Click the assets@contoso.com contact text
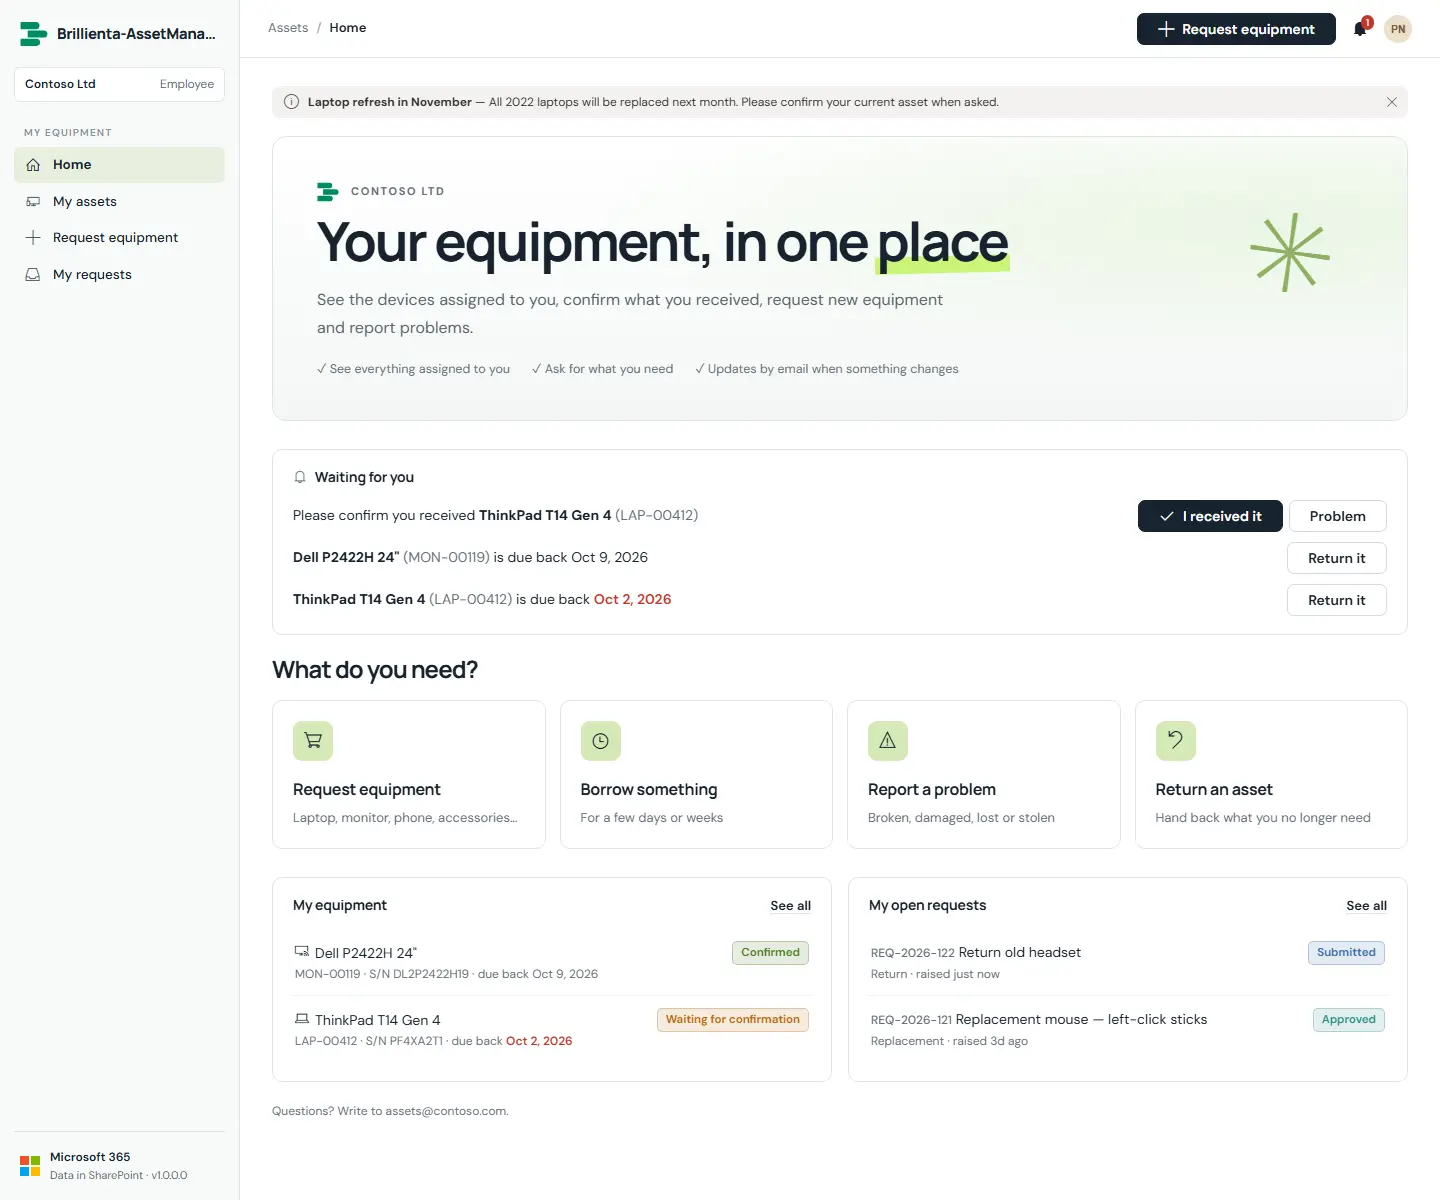 click(x=446, y=1111)
